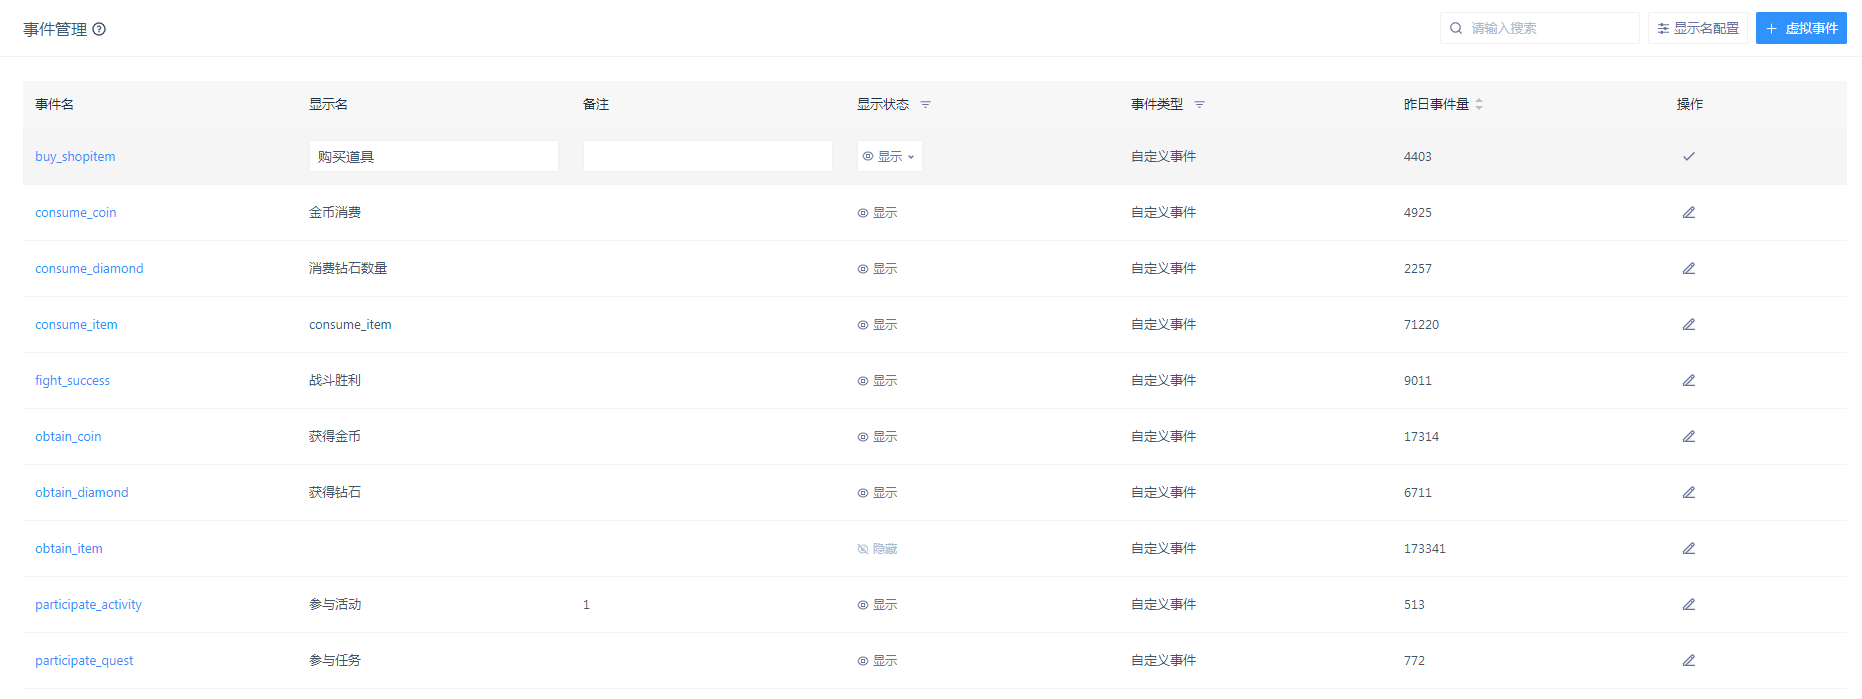Click edit pencil for fight_success row
The image size is (1862, 699).
click(x=1688, y=380)
